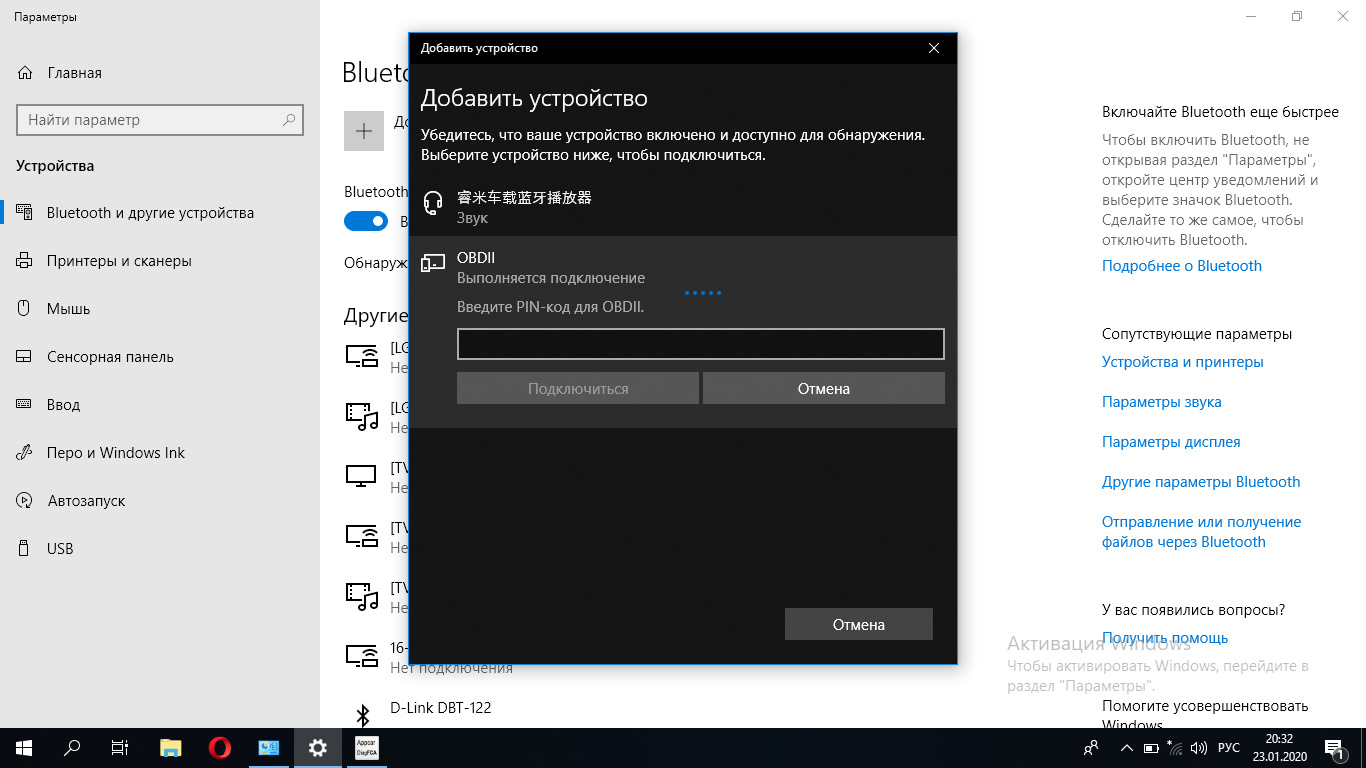Open the Устройства и принтеры link

[x=1183, y=362]
